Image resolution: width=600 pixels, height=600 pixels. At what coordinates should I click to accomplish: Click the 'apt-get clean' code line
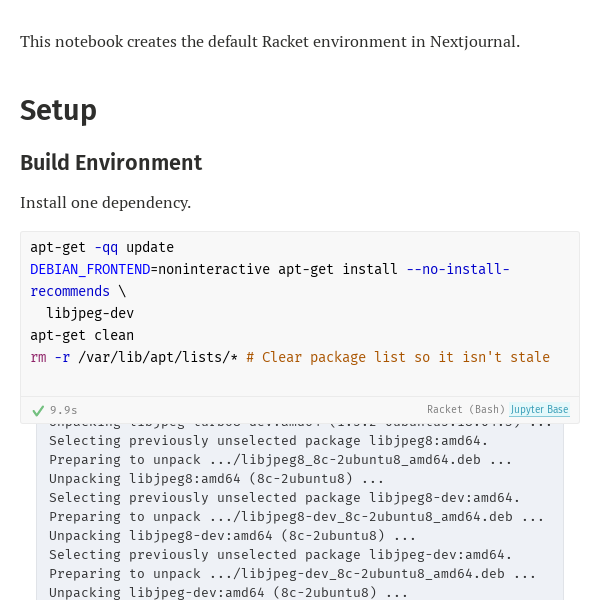(82, 336)
